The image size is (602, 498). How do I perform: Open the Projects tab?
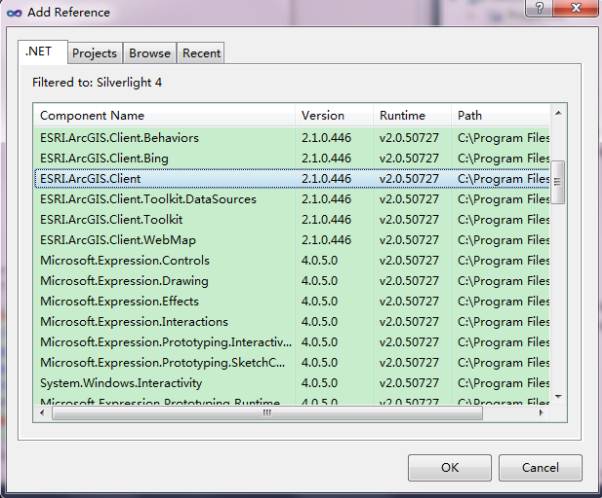click(94, 53)
